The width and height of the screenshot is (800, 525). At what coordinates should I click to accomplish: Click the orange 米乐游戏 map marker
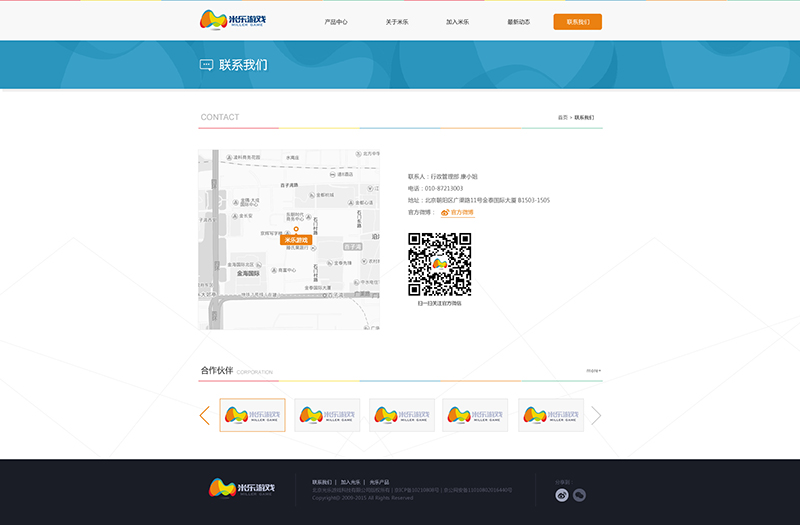point(296,240)
